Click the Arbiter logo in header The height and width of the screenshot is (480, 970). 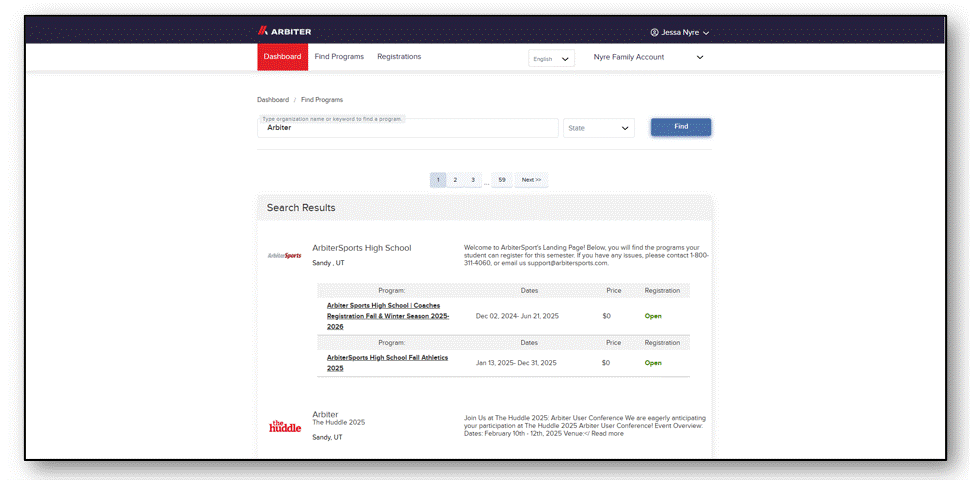pyautogui.click(x=285, y=32)
